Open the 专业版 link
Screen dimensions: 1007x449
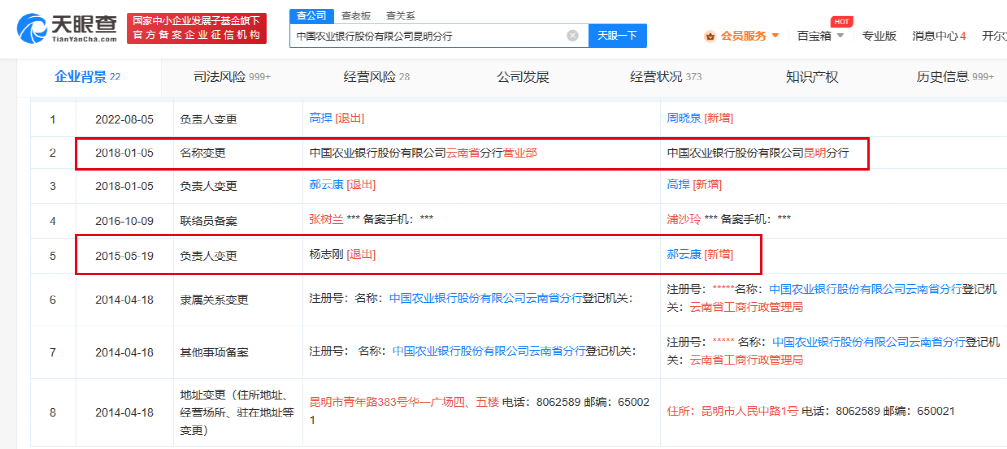coord(879,36)
